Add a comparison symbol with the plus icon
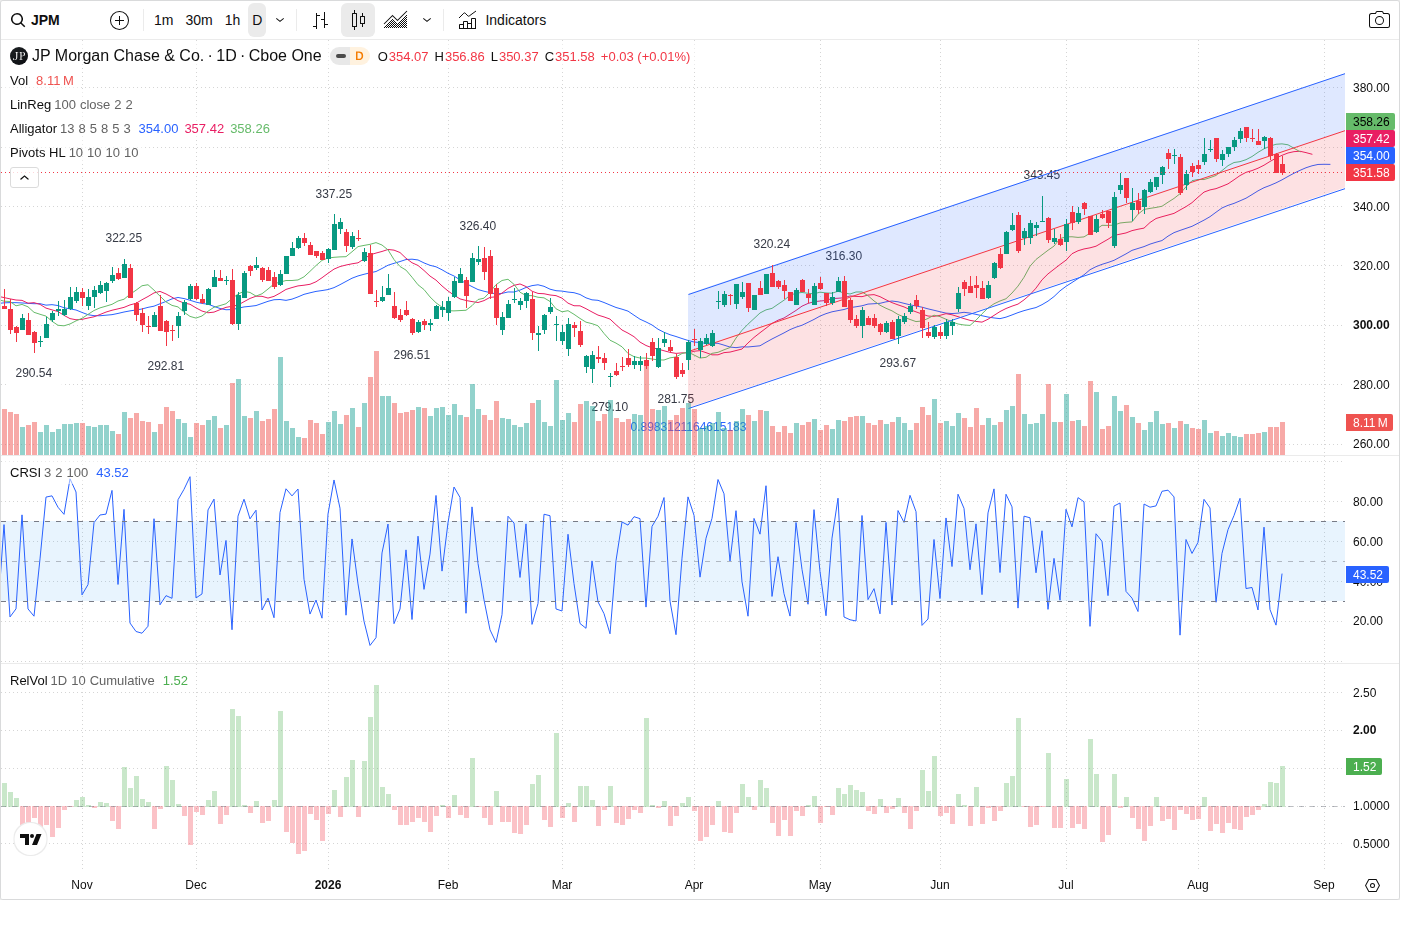Image resolution: width=1420 pixels, height=950 pixels. [x=119, y=20]
